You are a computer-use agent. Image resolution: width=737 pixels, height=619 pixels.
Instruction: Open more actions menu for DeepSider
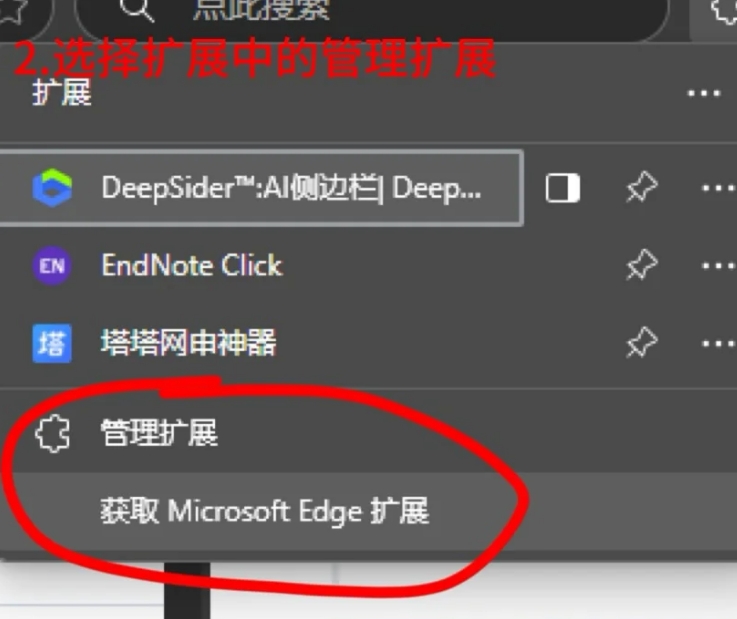(718, 188)
